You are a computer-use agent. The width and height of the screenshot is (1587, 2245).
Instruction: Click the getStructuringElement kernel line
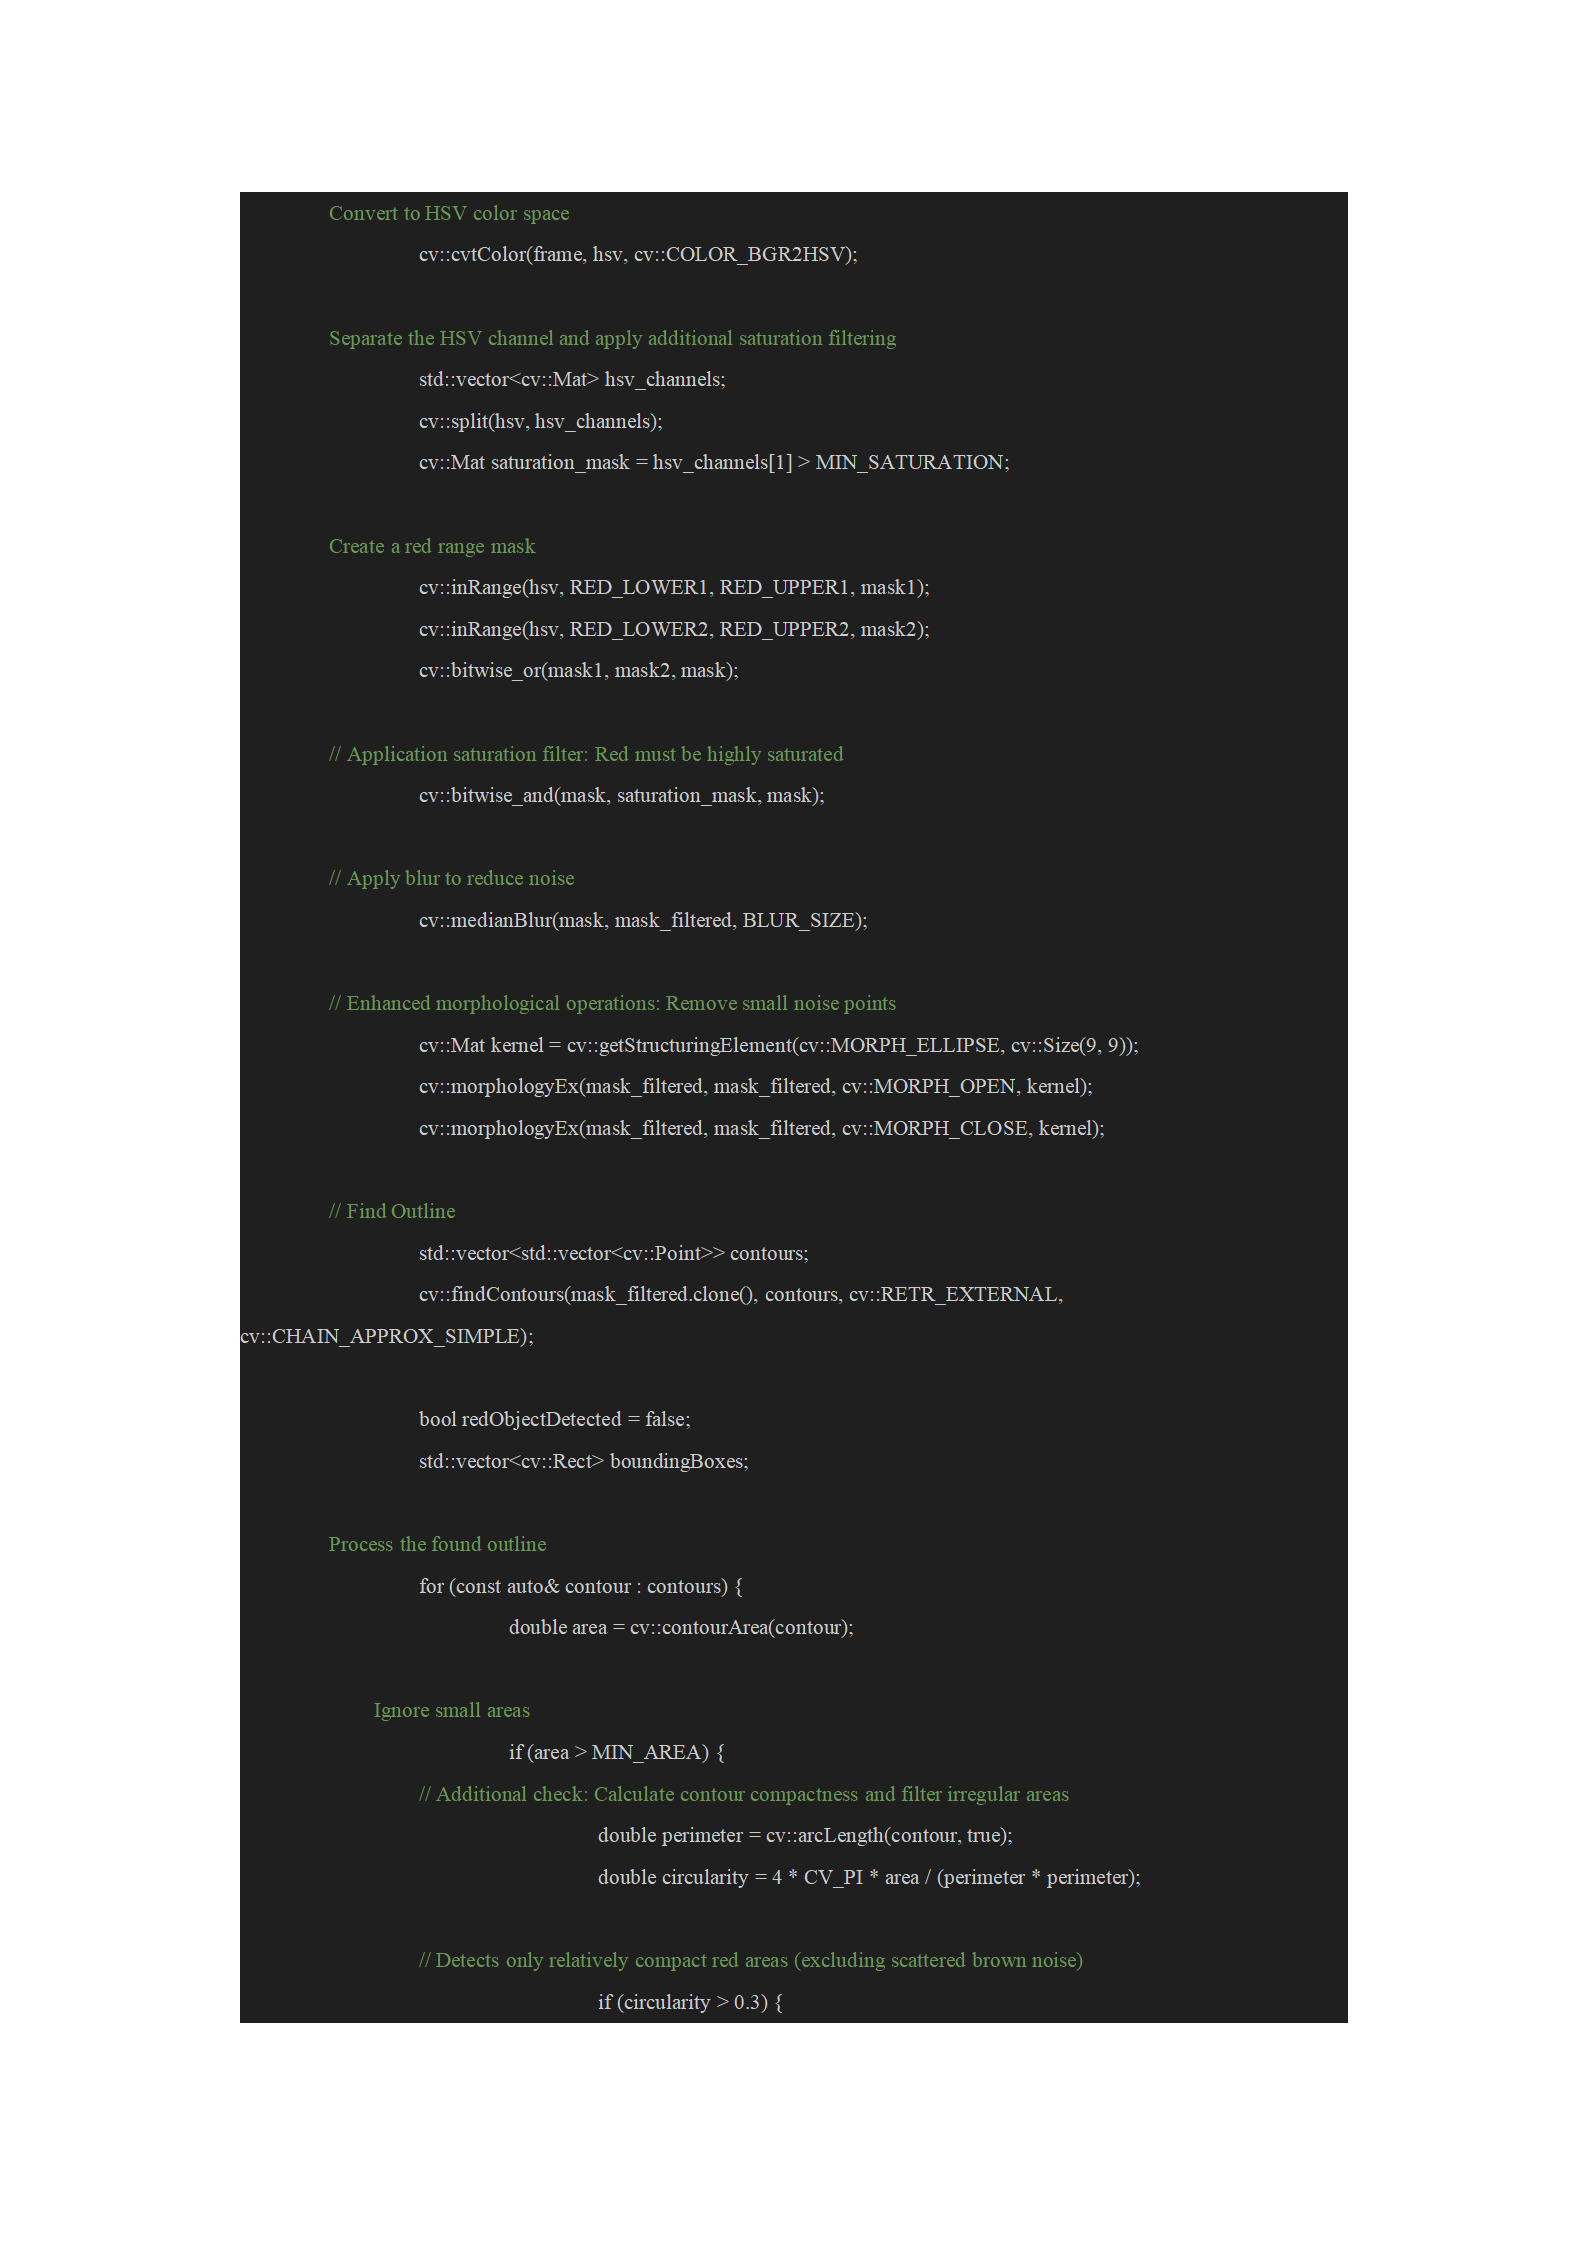(x=778, y=1045)
